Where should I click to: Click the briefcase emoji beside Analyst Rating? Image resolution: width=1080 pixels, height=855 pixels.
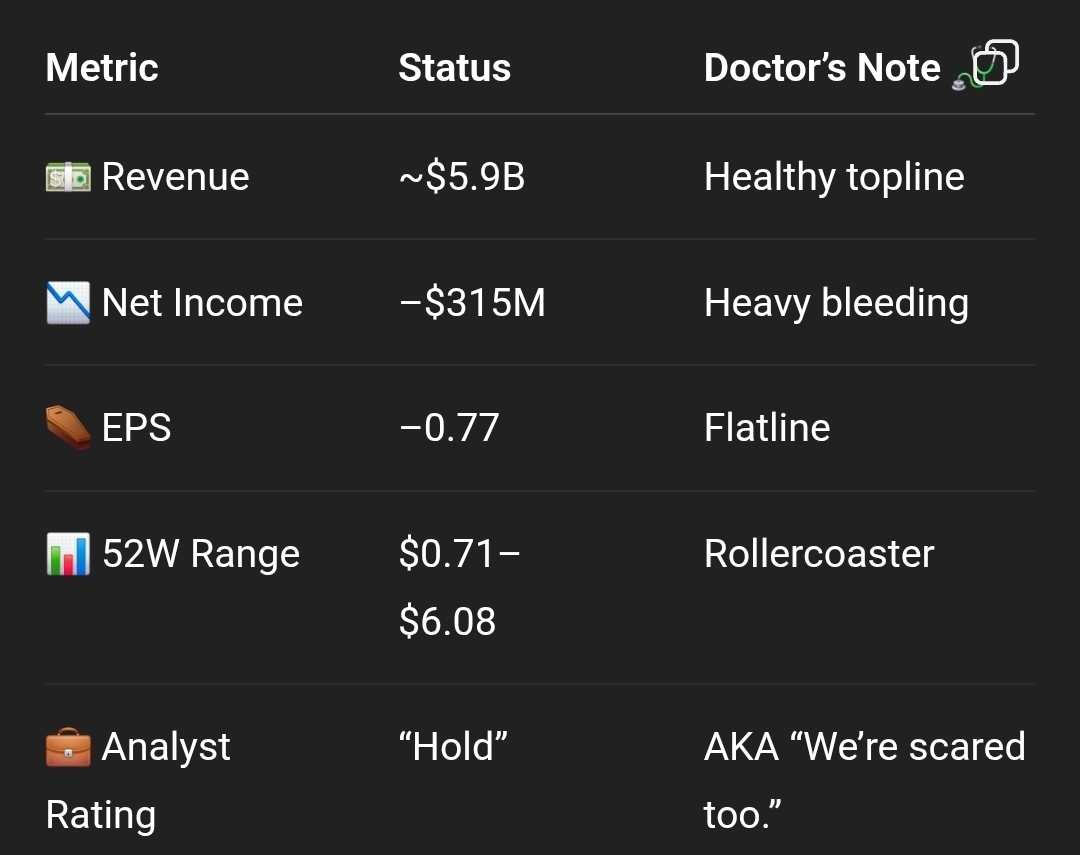click(68, 748)
